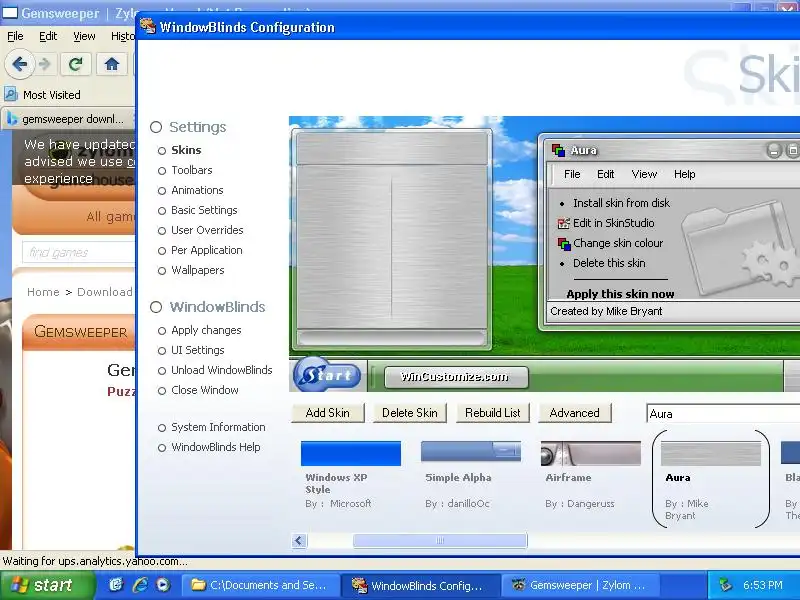The width and height of the screenshot is (800, 600).
Task: Click the Rebuild List button
Action: [x=493, y=413]
